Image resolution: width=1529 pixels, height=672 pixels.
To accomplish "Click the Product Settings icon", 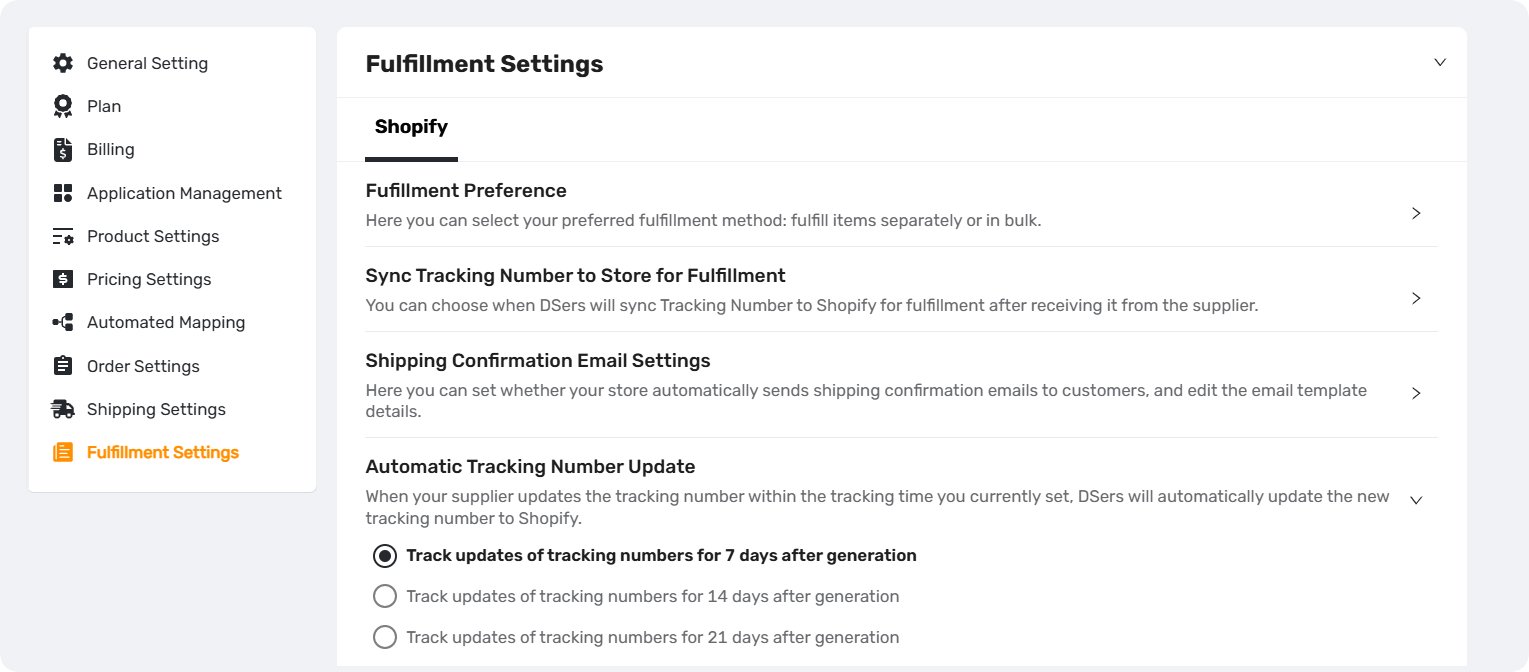I will 63,236.
